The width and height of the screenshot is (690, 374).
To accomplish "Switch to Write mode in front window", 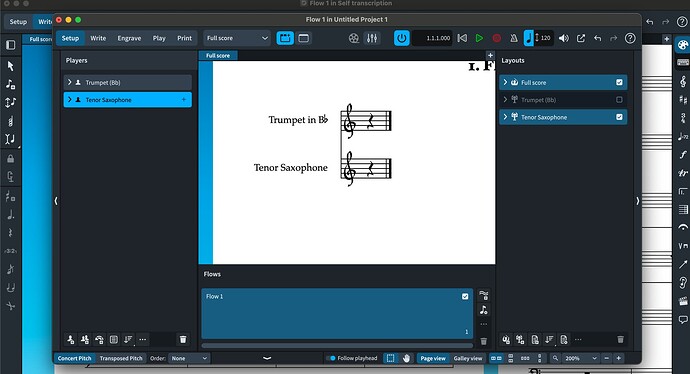I will [98, 38].
